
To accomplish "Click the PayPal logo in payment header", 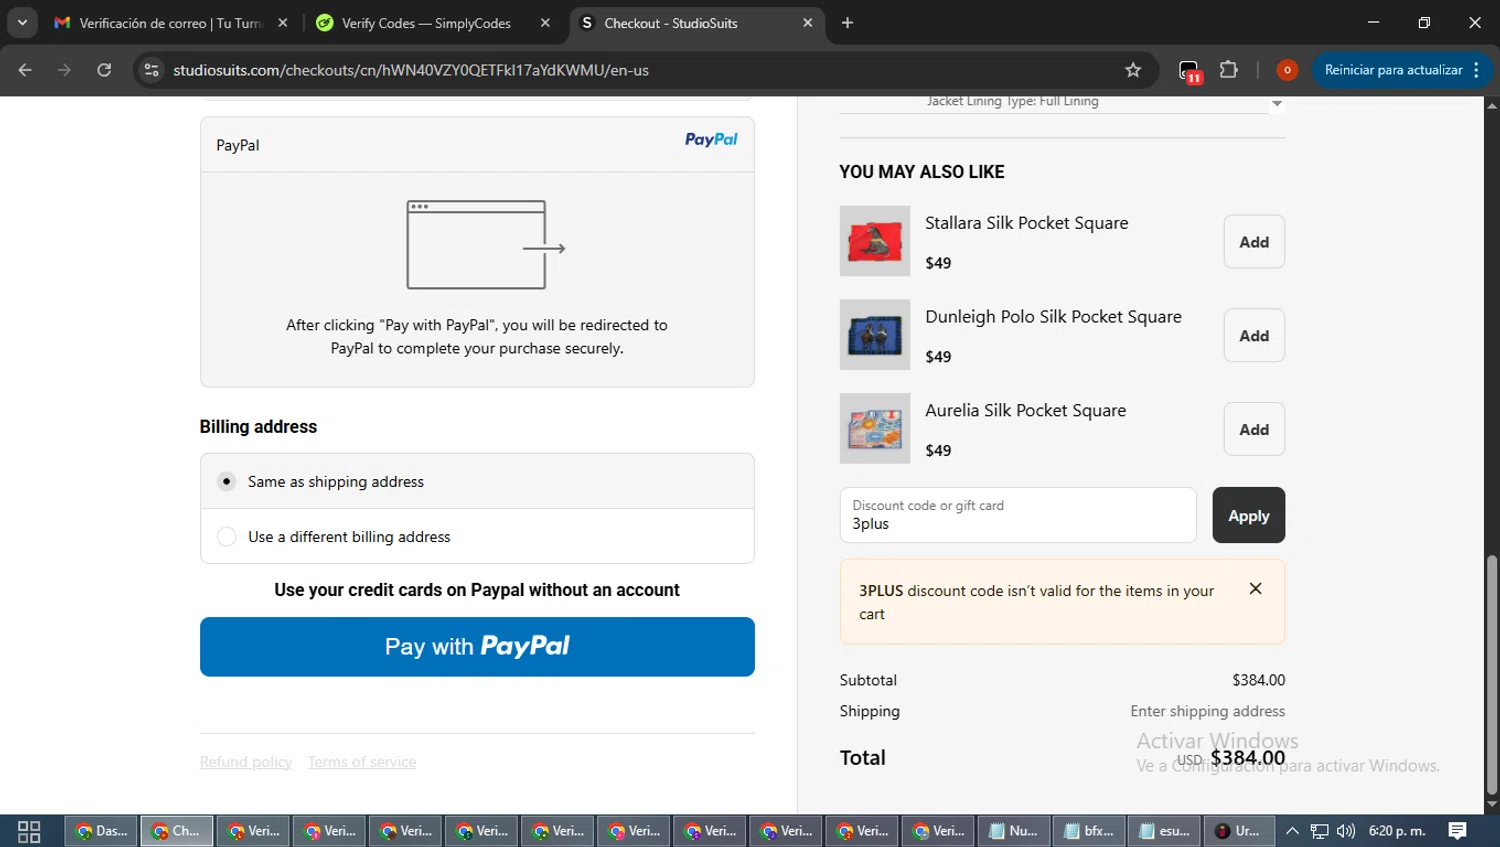I will coord(711,140).
